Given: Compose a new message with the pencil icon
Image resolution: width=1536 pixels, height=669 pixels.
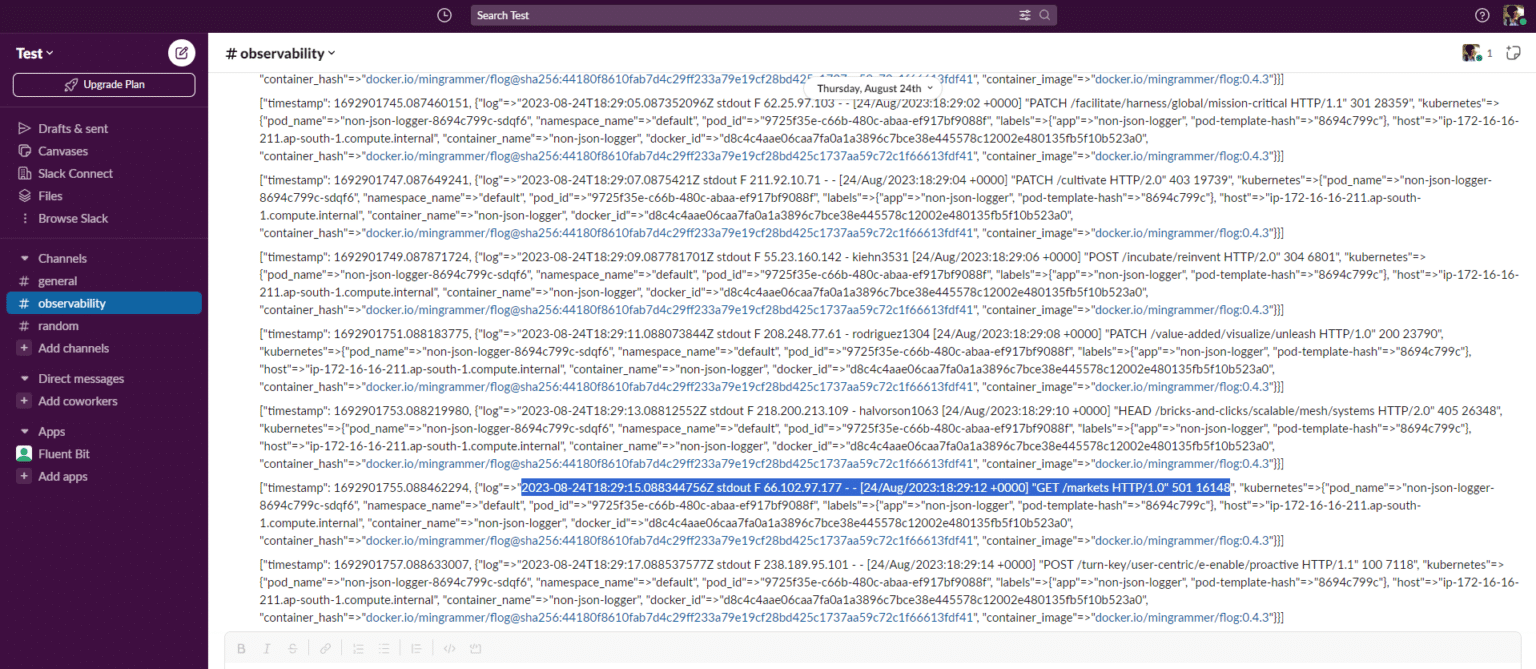Looking at the screenshot, I should (x=181, y=52).
